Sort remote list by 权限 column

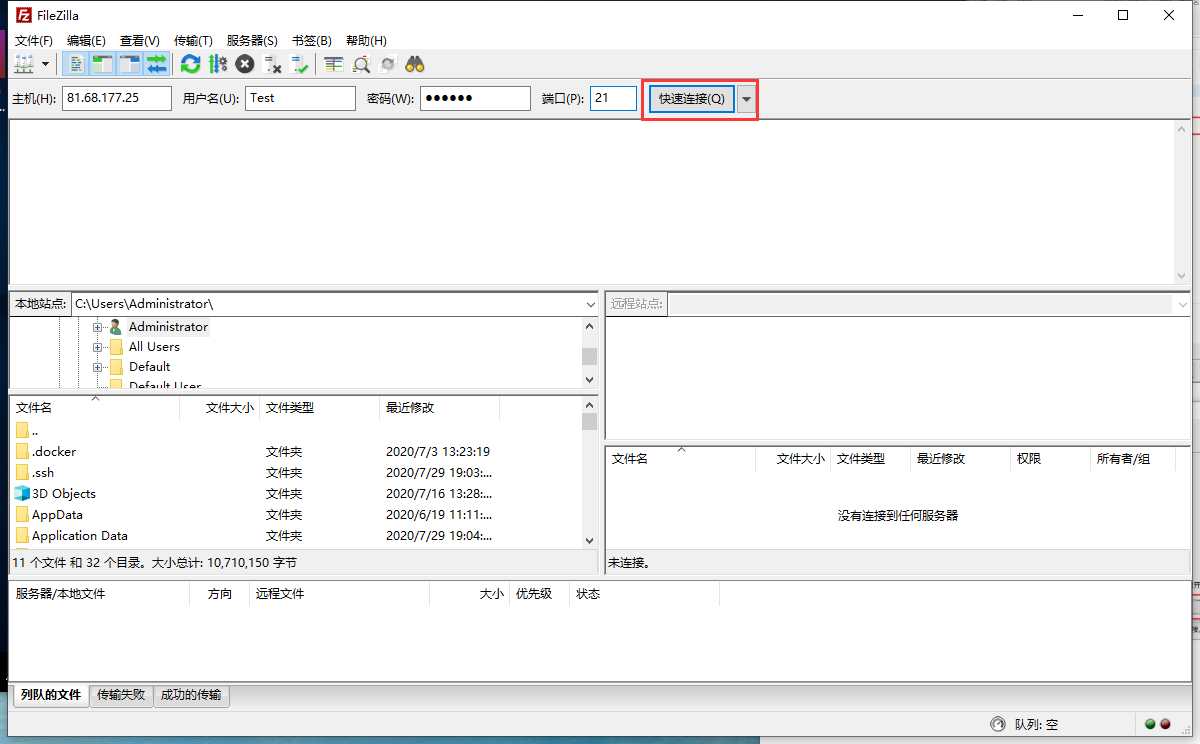1050,458
